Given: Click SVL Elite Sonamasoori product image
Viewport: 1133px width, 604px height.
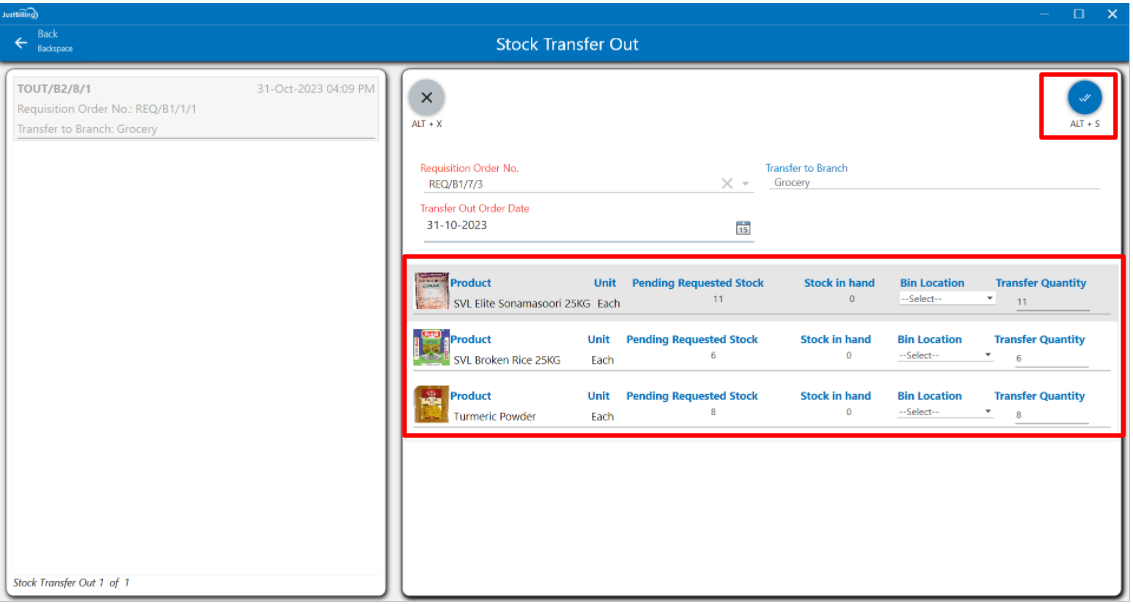Looking at the screenshot, I should pyautogui.click(x=432, y=290).
